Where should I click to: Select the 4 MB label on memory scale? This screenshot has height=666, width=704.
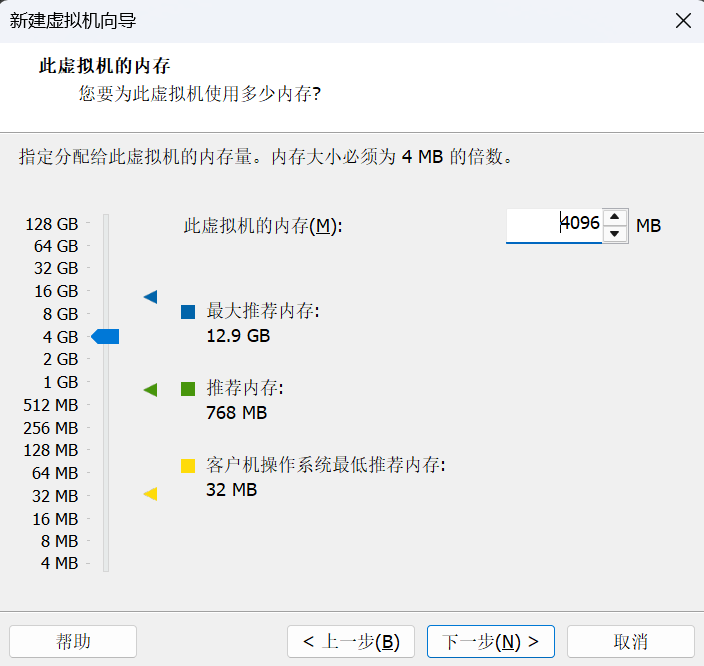coord(59,563)
